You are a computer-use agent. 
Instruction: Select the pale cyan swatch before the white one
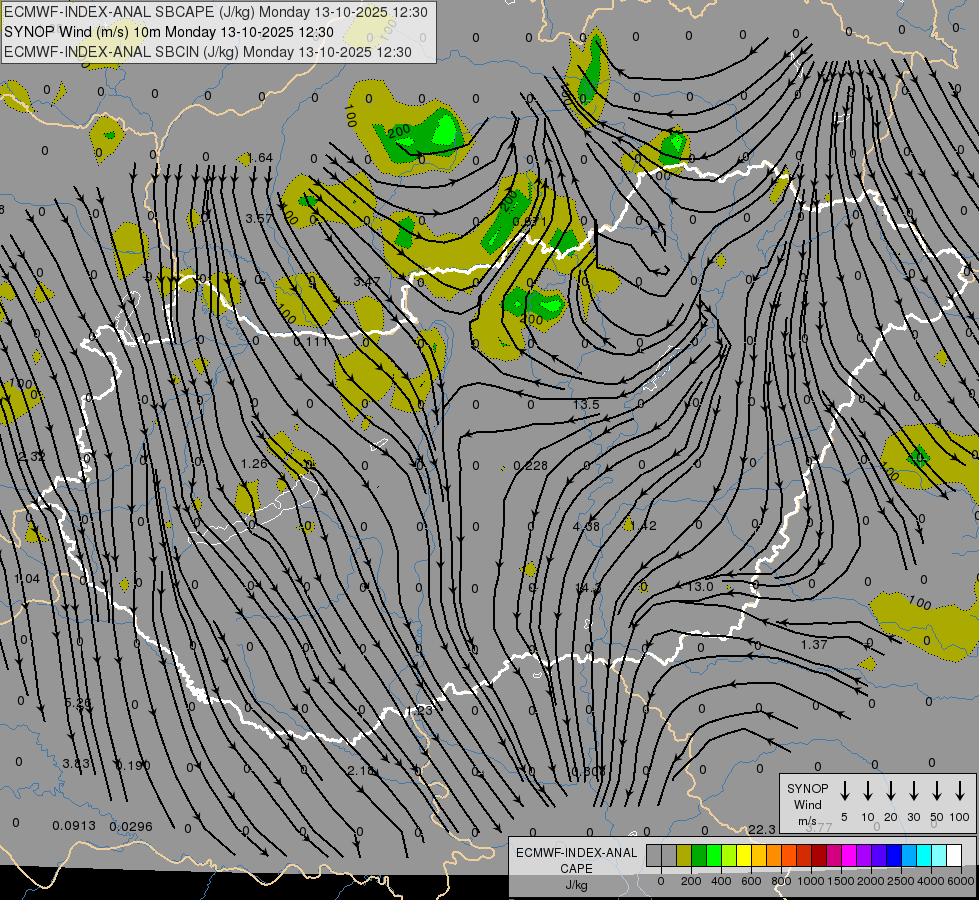click(939, 855)
